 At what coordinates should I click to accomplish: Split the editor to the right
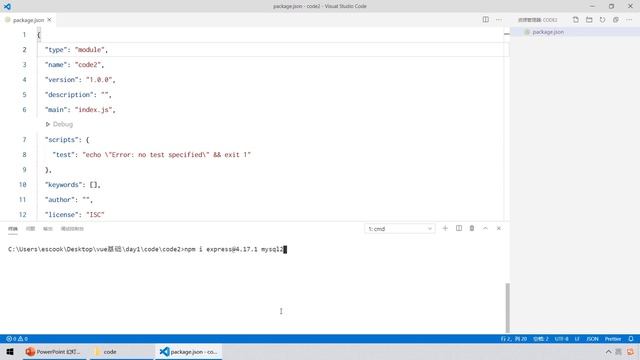pos(485,20)
